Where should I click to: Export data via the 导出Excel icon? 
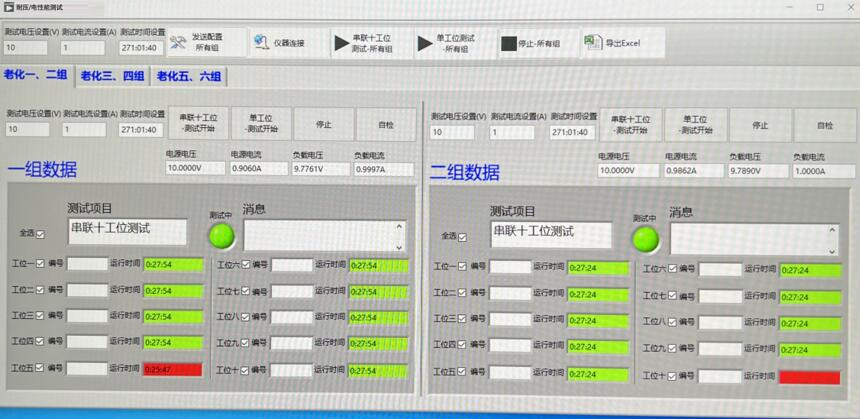pyautogui.click(x=594, y=43)
